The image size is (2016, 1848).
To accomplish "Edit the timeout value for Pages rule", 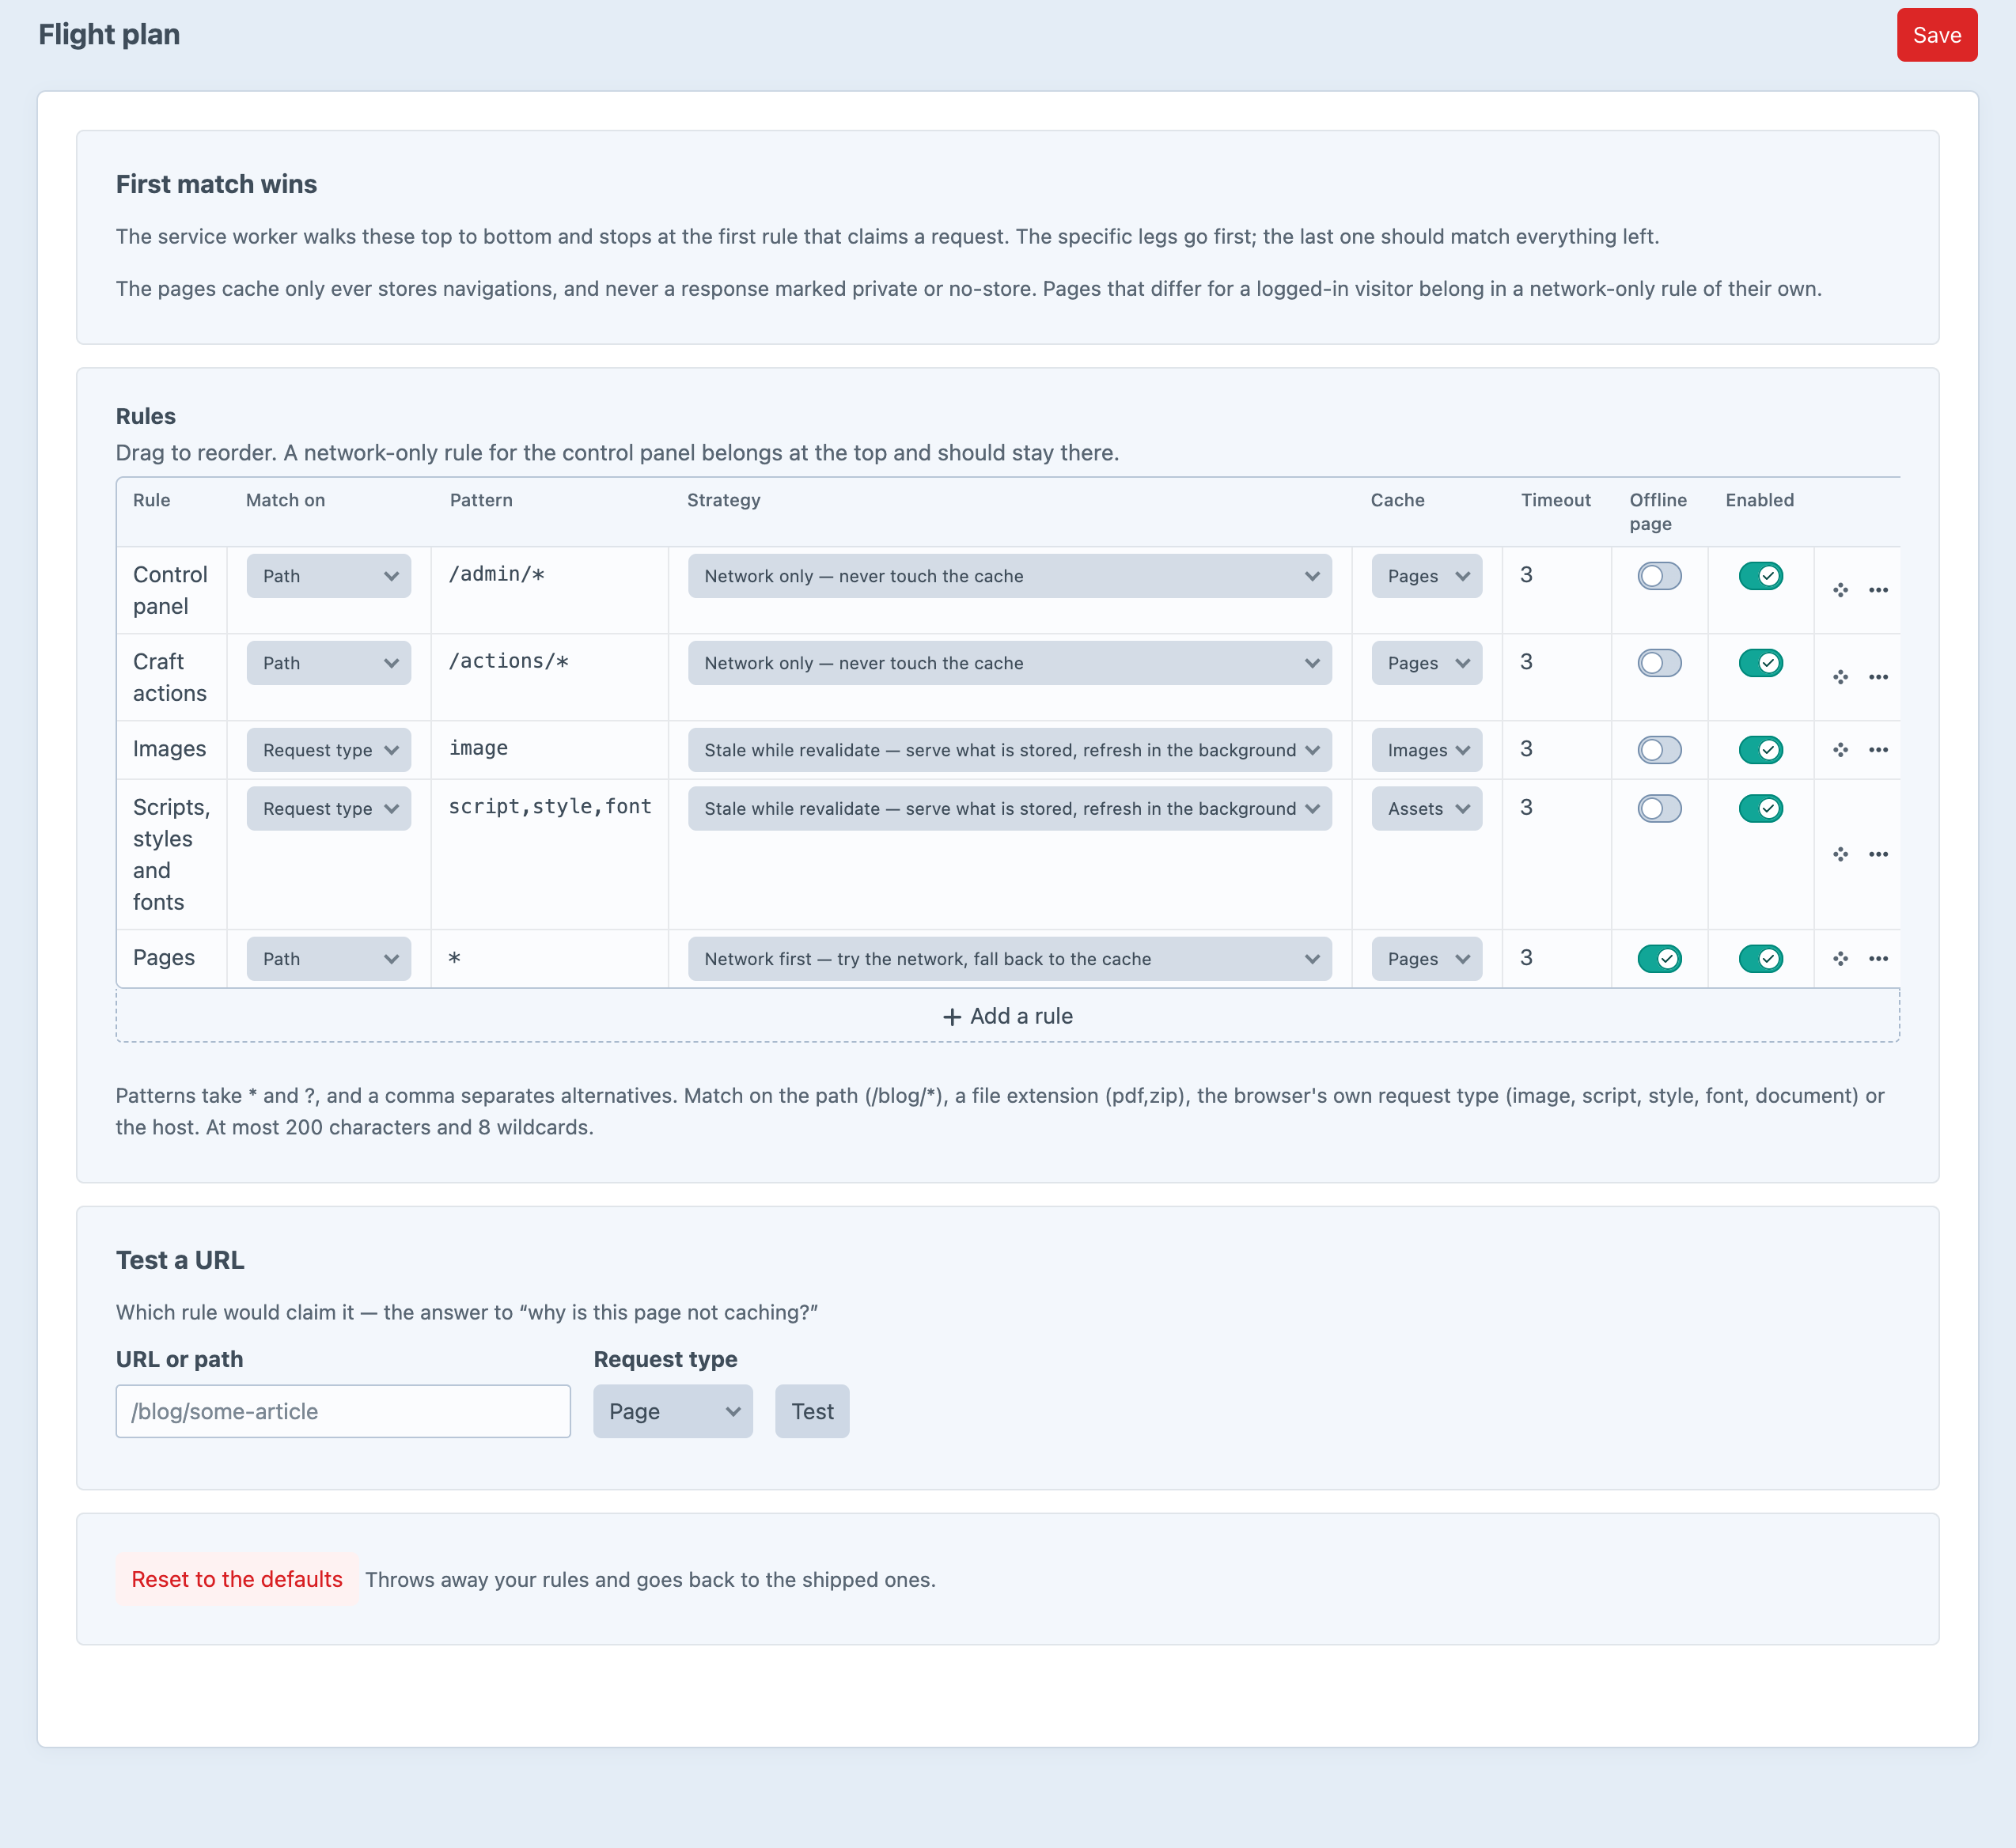I will [1556, 958].
